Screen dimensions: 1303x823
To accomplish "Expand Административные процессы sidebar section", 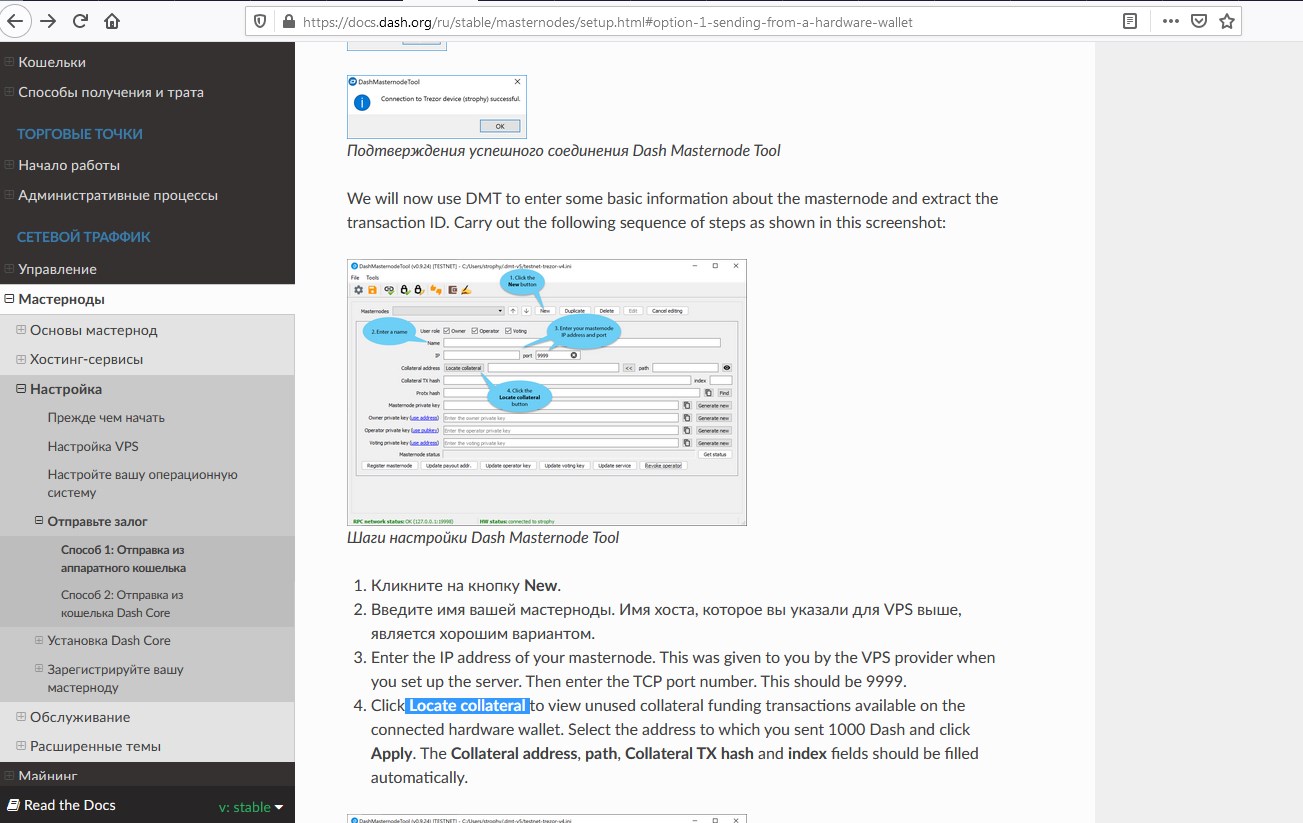I will coord(9,195).
